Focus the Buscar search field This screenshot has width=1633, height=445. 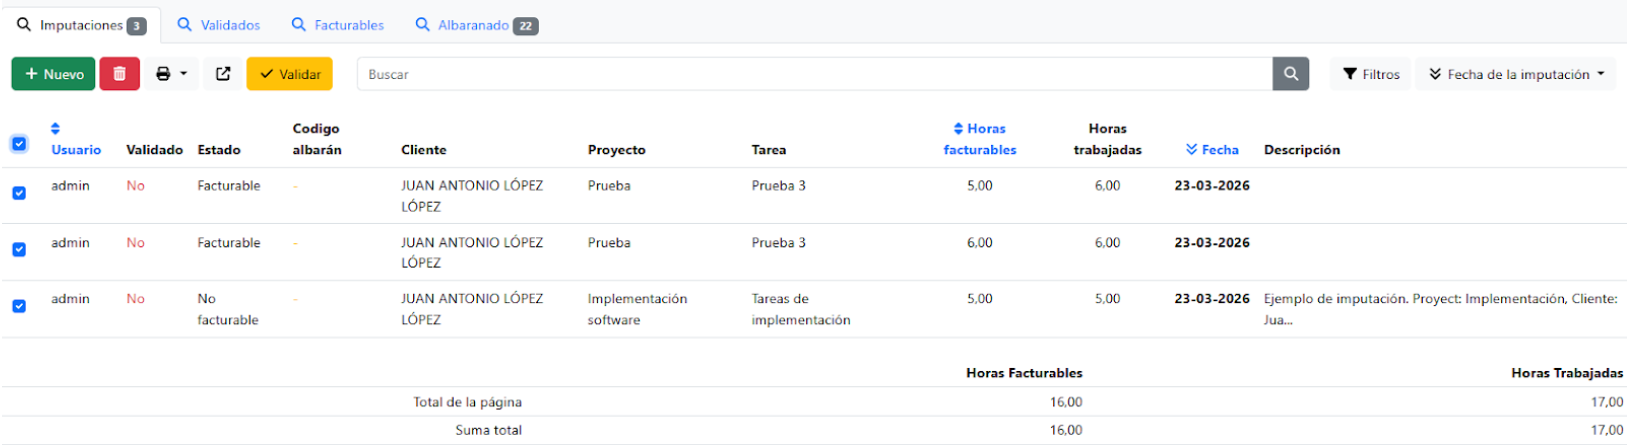click(x=814, y=74)
